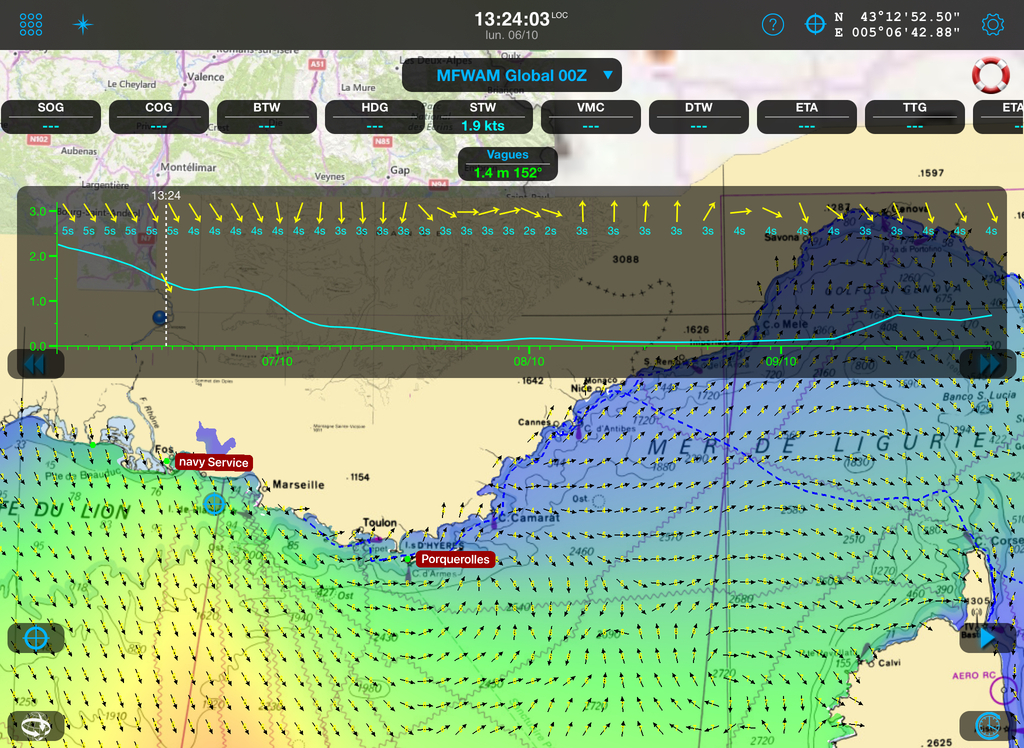Screen dimensions: 1024x748
Task: Rewind the meteogram timeline
Action: (x=35, y=364)
